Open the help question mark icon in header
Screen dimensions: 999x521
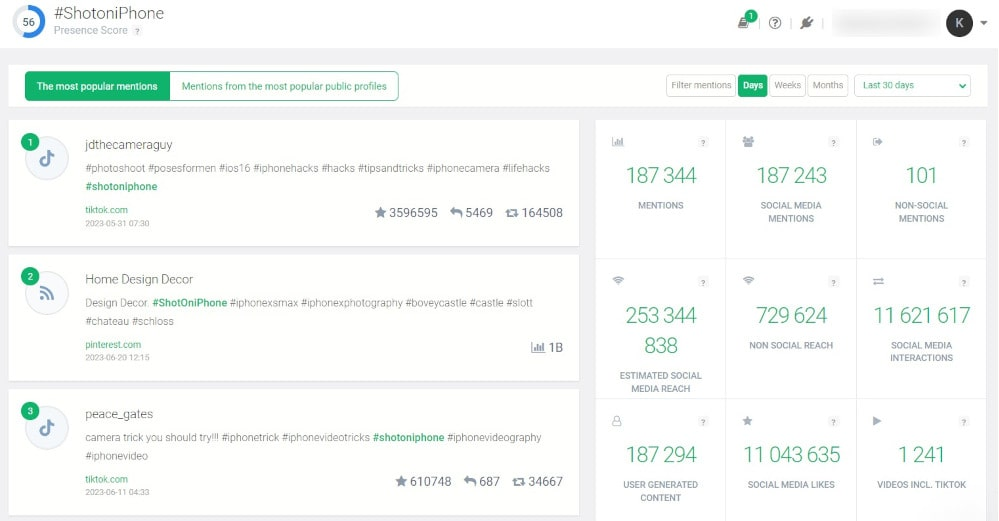pyautogui.click(x=775, y=23)
